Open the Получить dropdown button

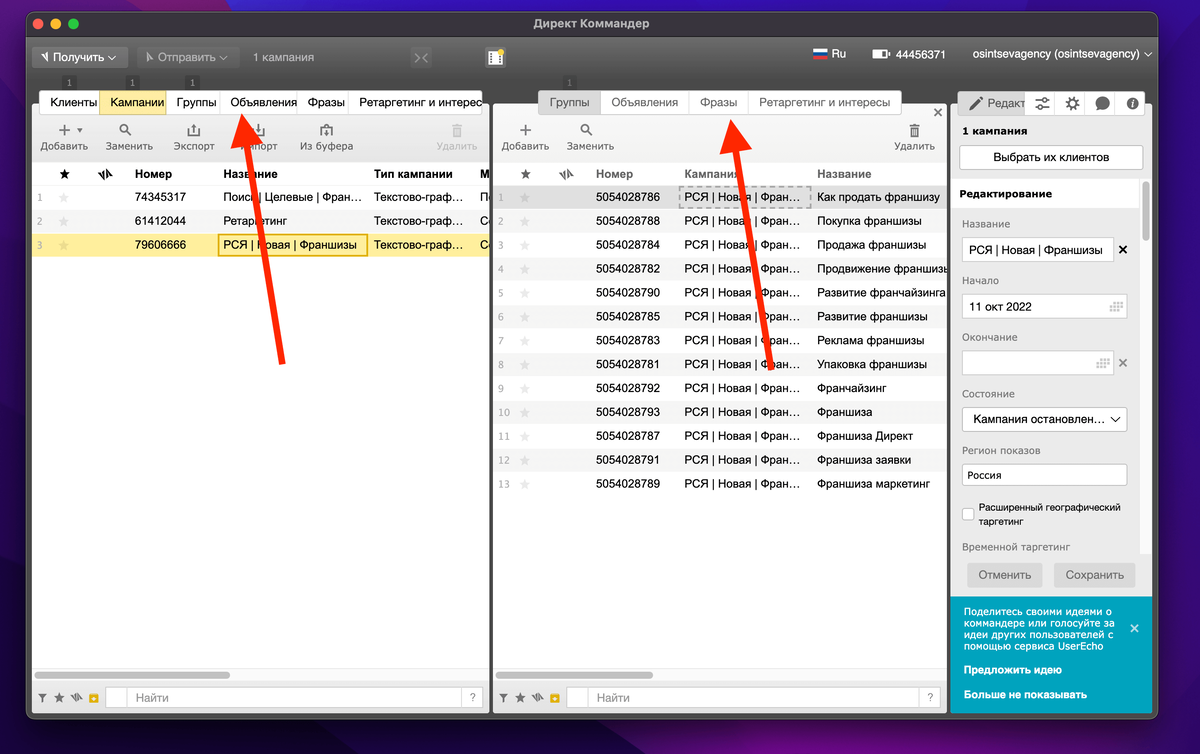(x=80, y=57)
